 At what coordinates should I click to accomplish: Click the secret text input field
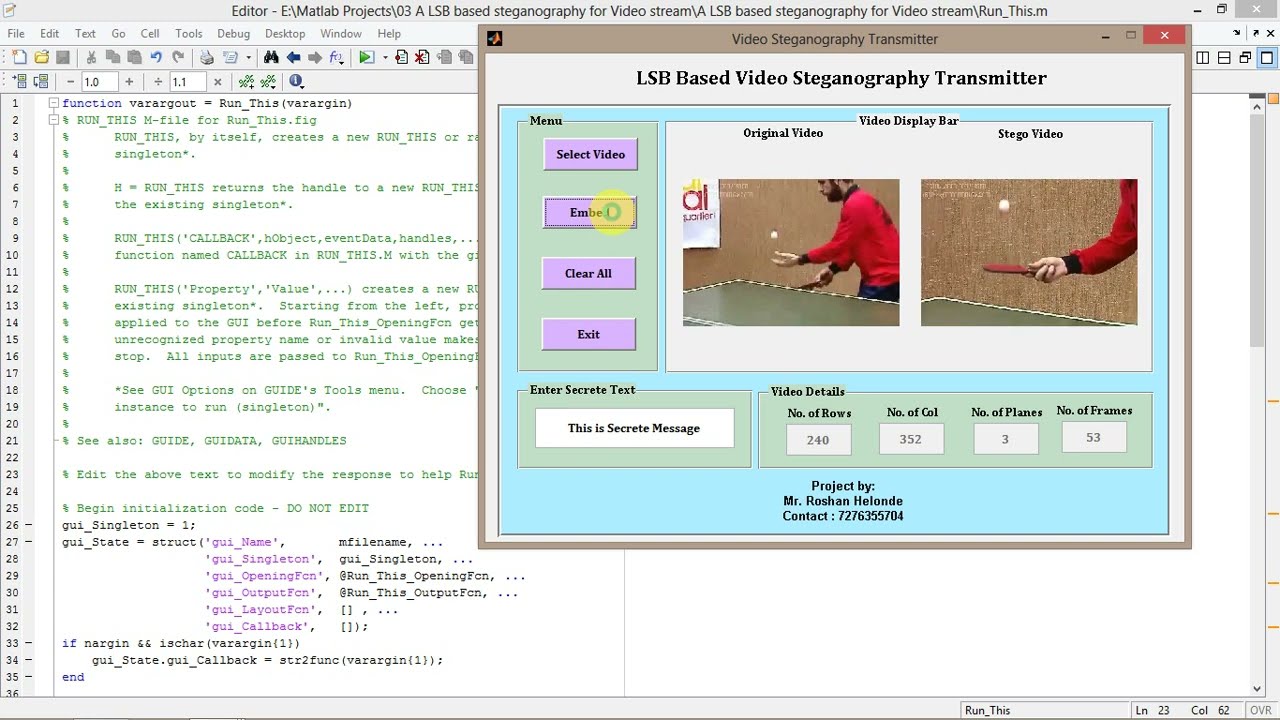634,428
